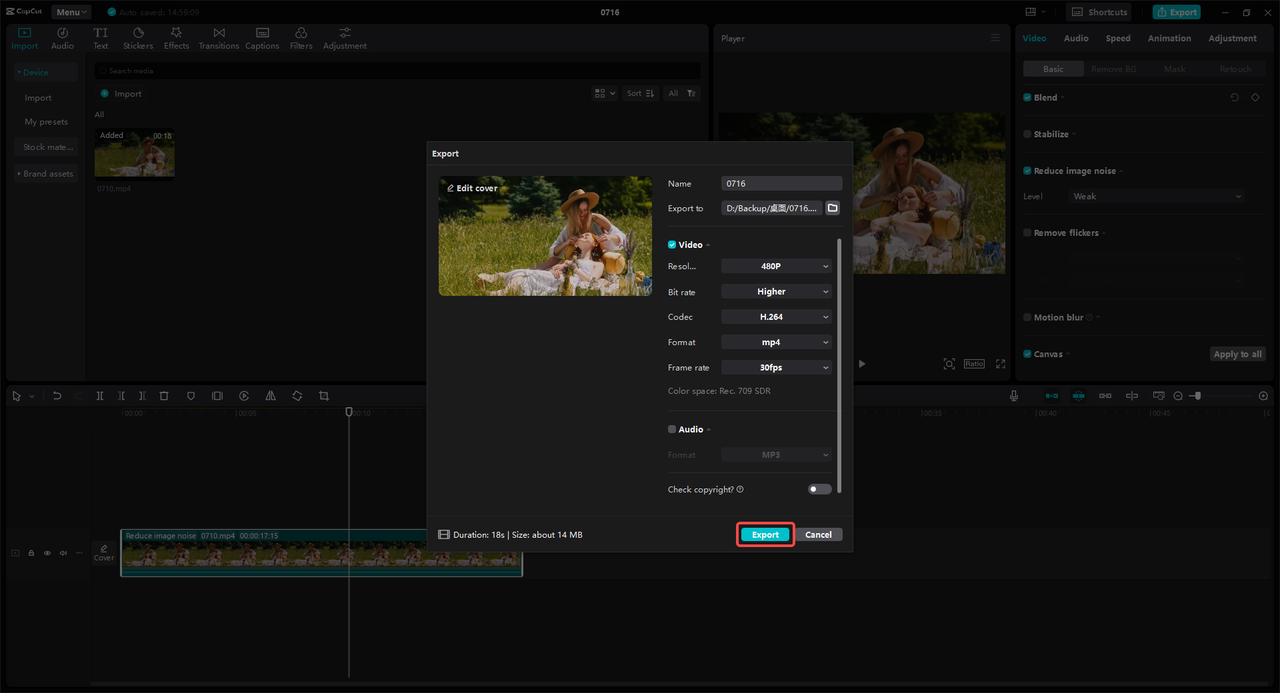Screen dimensions: 1280x693
Task: Click the Name input field showing 0716
Action: 781,184
